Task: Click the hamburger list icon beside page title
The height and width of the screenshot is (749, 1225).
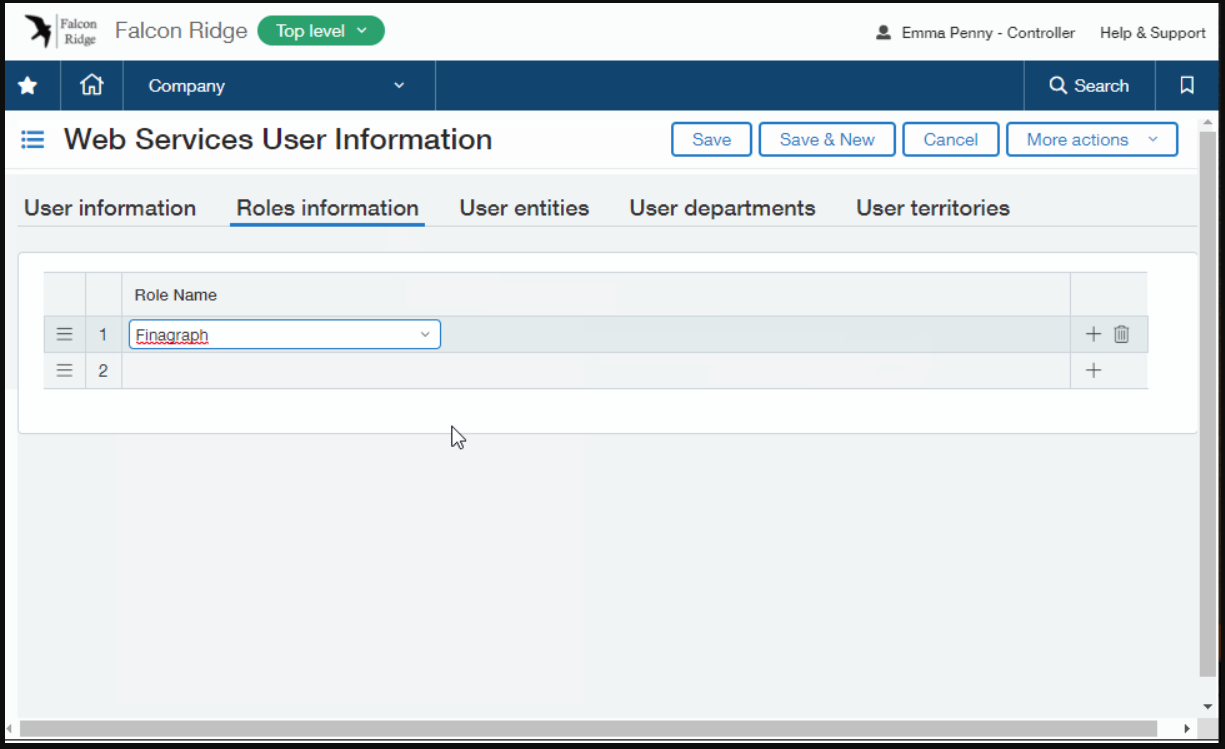Action: pos(33,140)
